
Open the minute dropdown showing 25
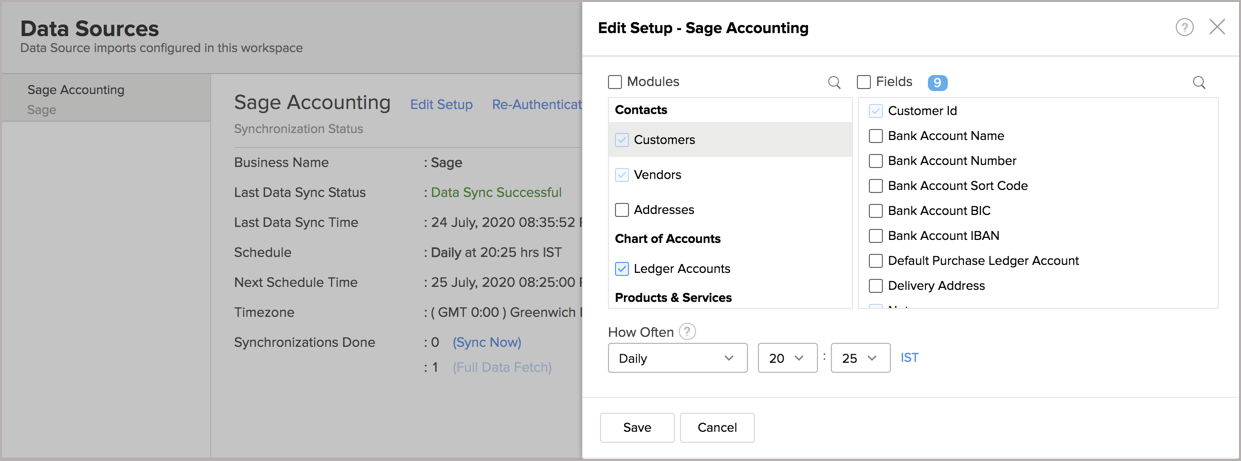[x=861, y=358]
